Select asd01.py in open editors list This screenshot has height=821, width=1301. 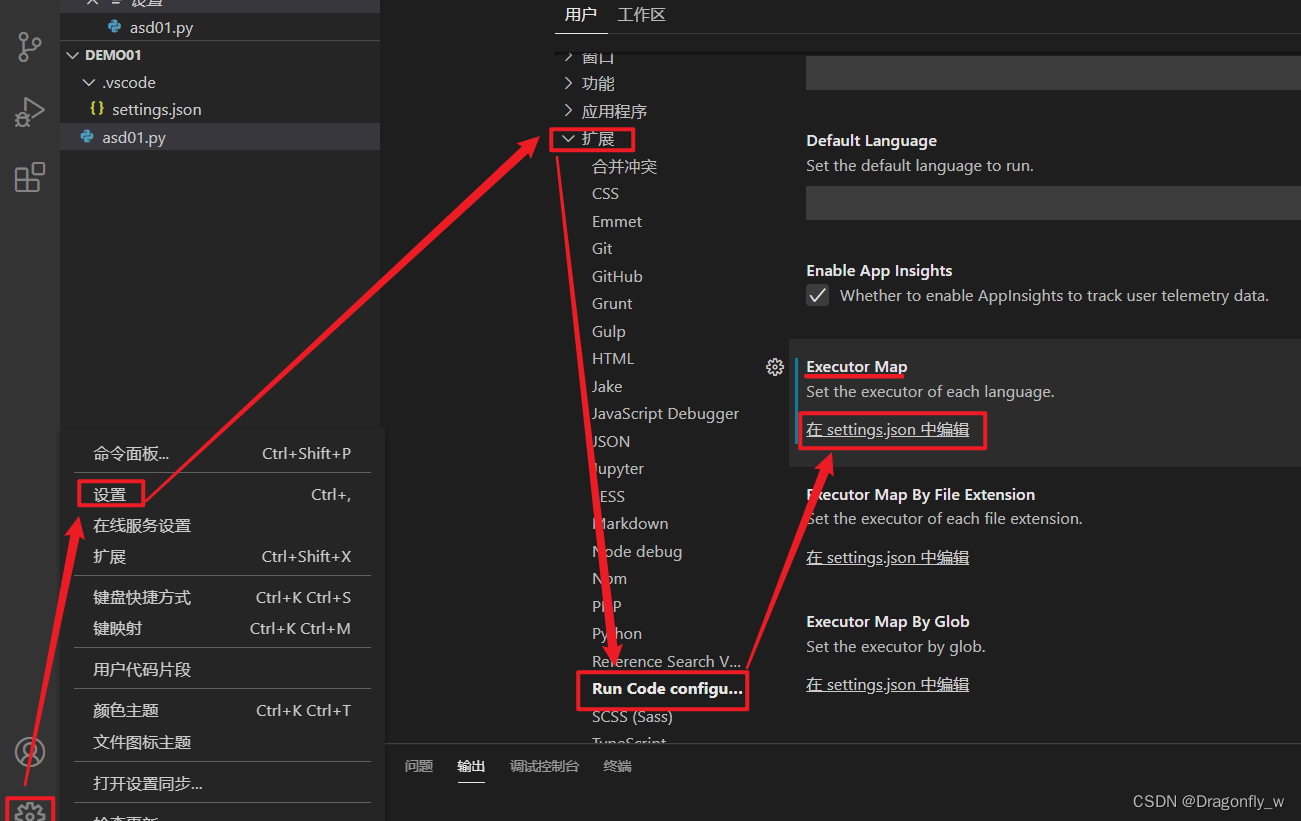[161, 27]
